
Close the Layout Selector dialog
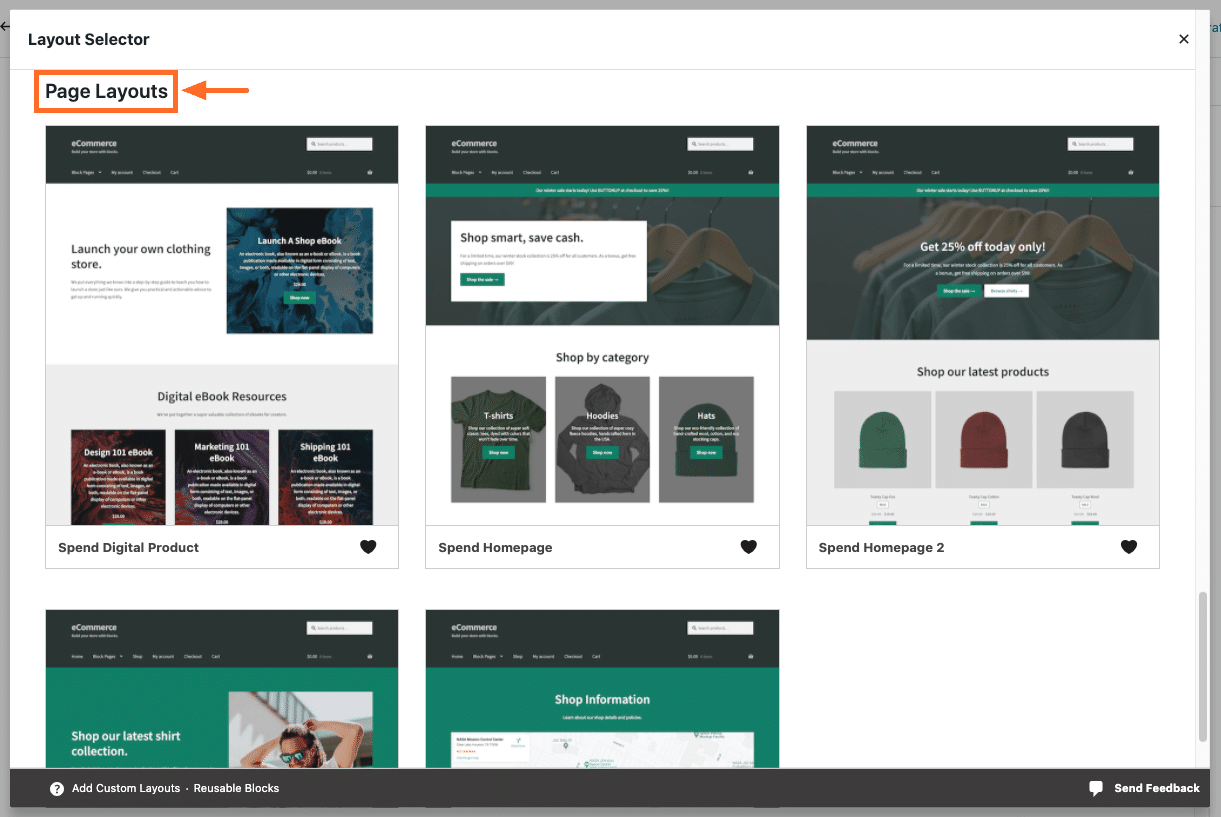pos(1183,39)
